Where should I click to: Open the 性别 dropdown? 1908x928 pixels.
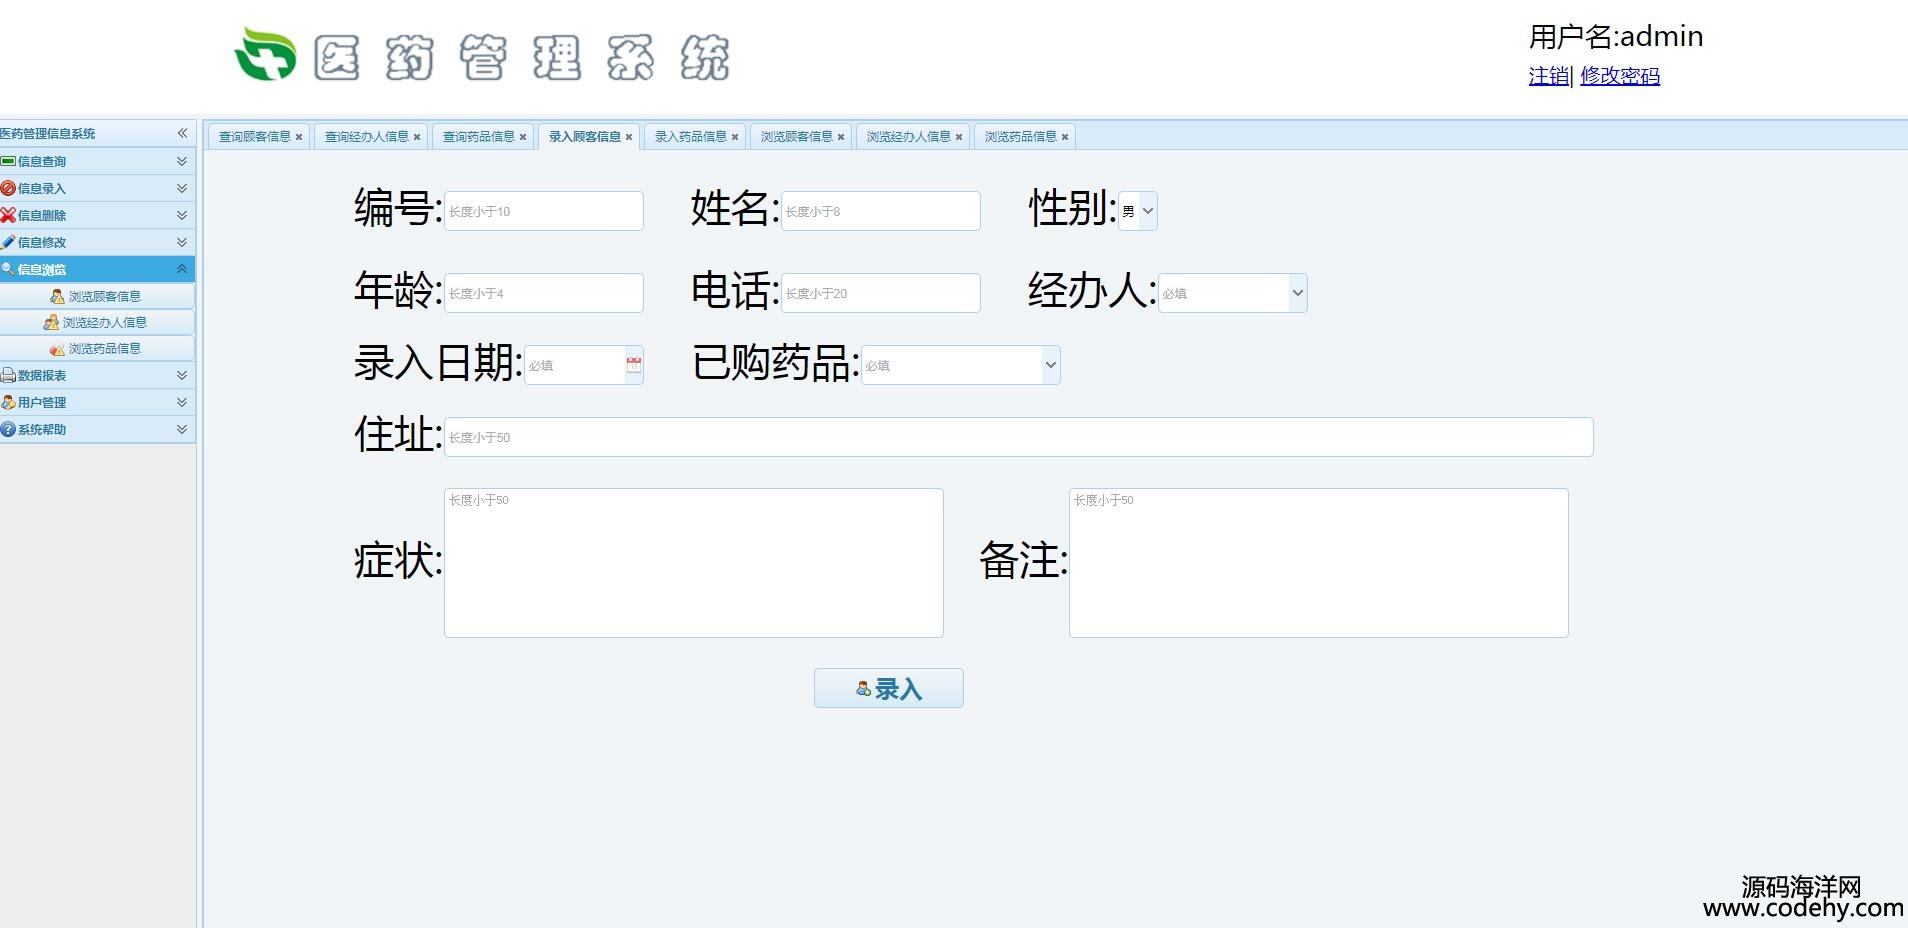pyautogui.click(x=1138, y=211)
